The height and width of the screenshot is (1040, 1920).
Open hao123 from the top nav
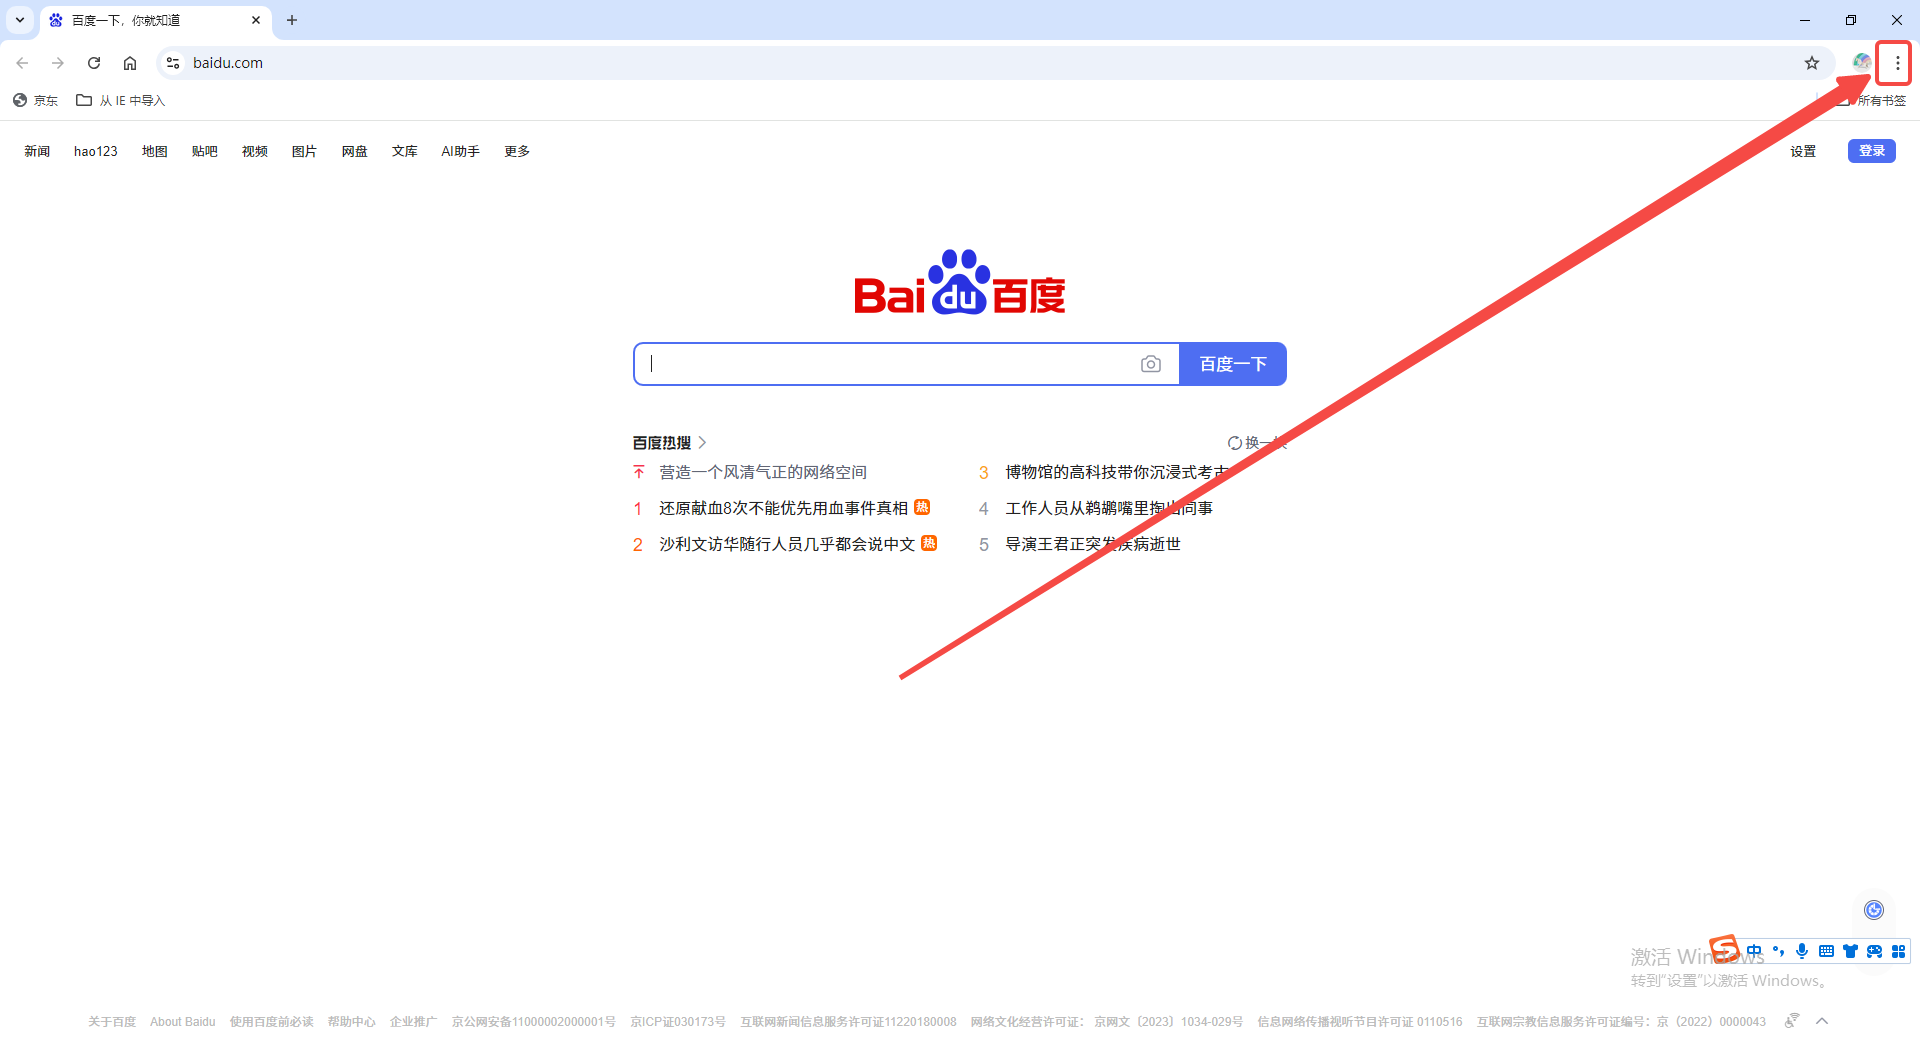tap(96, 151)
